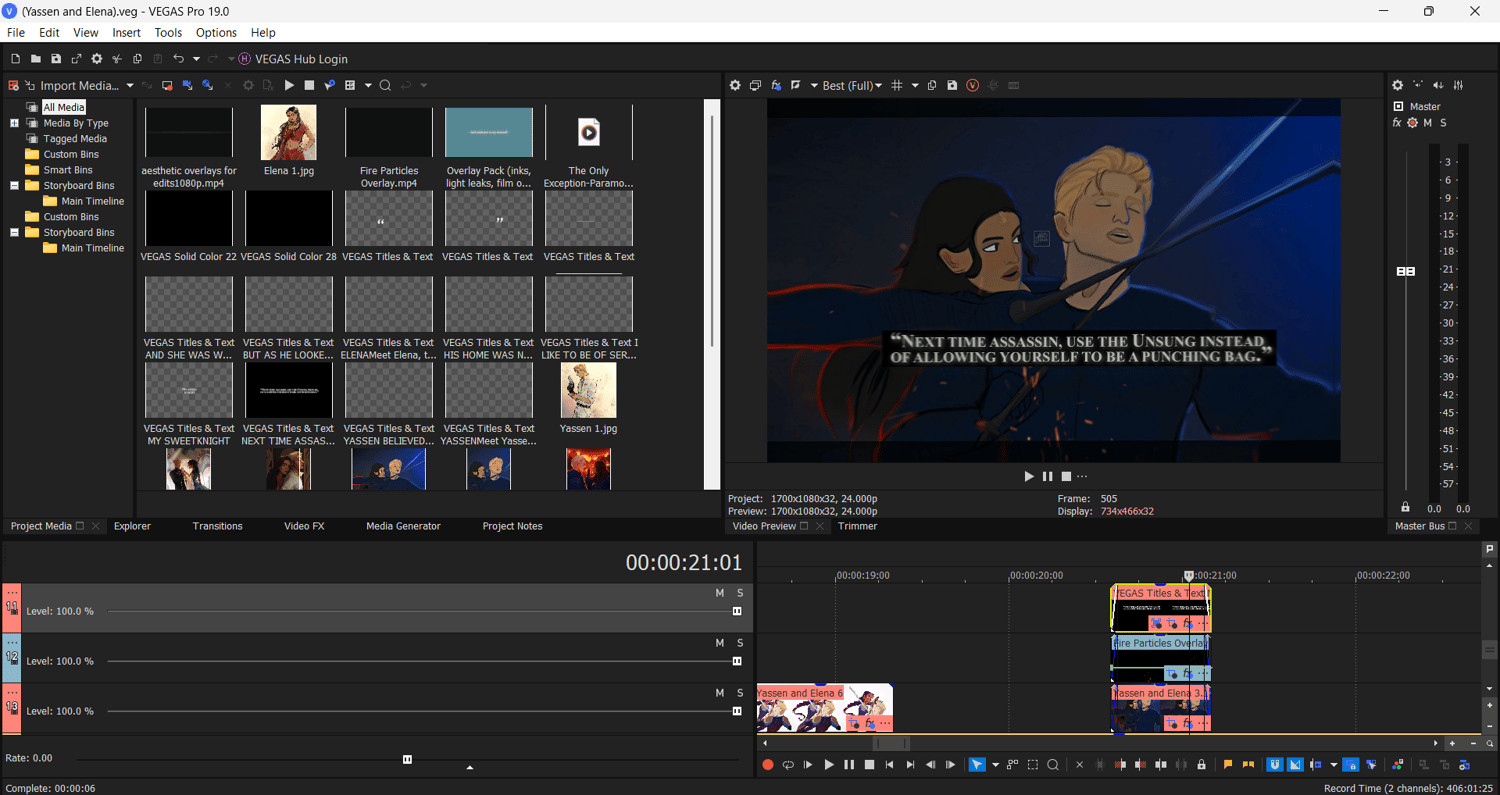1500x795 pixels.
Task: Open the color grading panel icon
Action: pos(1397,765)
